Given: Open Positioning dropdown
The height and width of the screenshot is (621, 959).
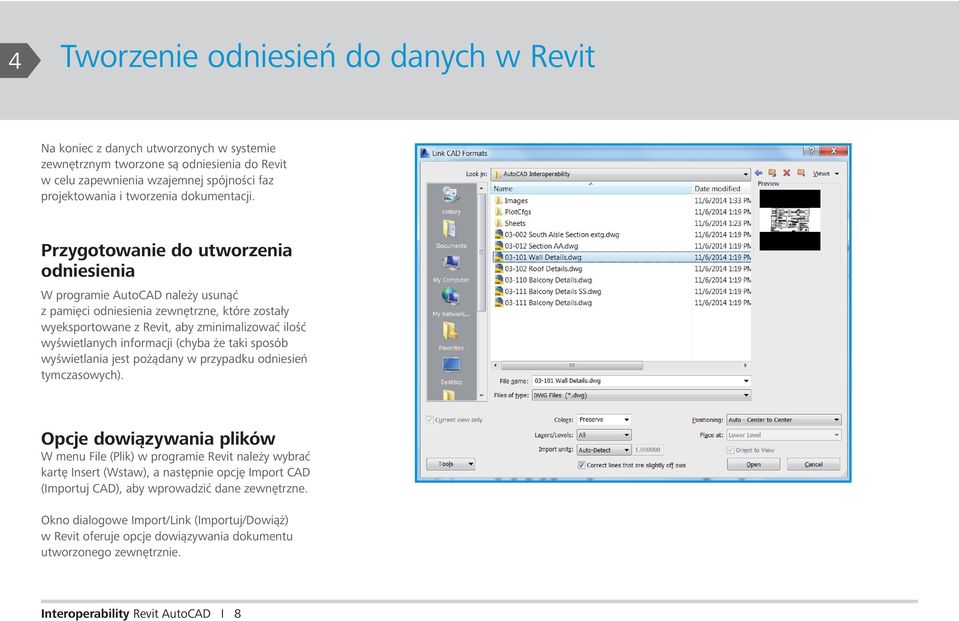Looking at the screenshot, I should [783, 420].
